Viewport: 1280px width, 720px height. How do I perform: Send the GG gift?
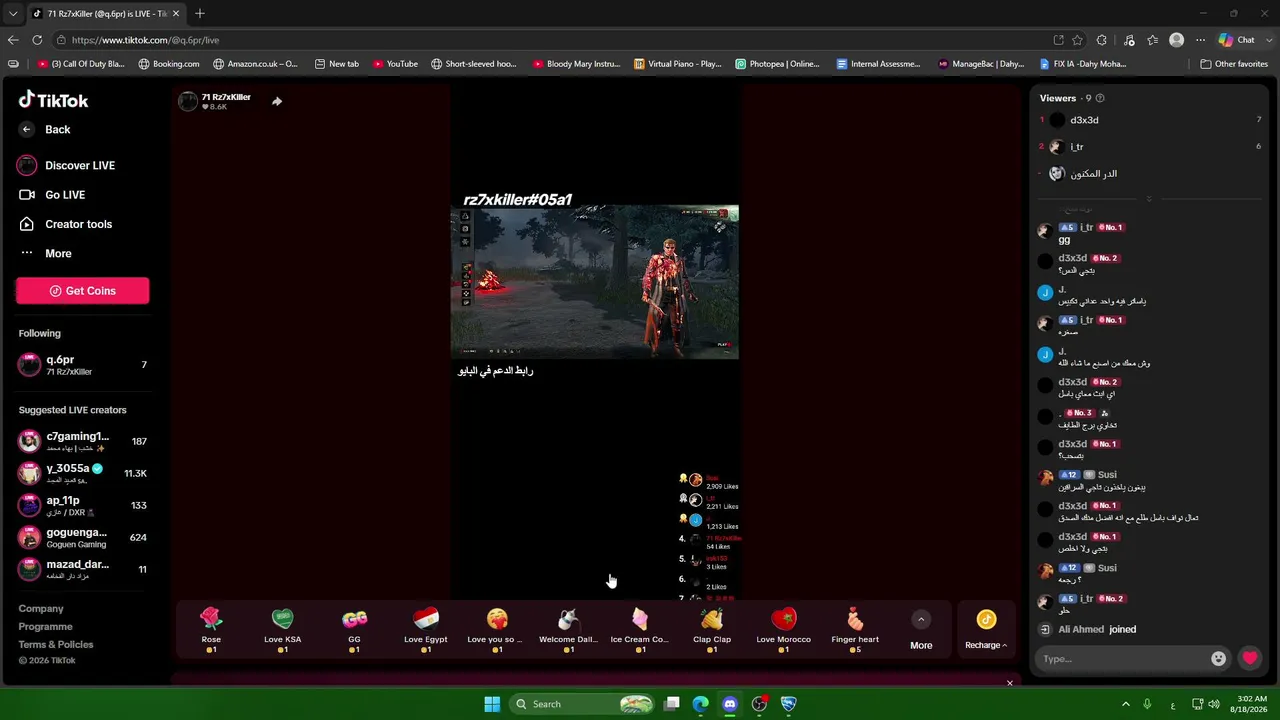pos(354,630)
